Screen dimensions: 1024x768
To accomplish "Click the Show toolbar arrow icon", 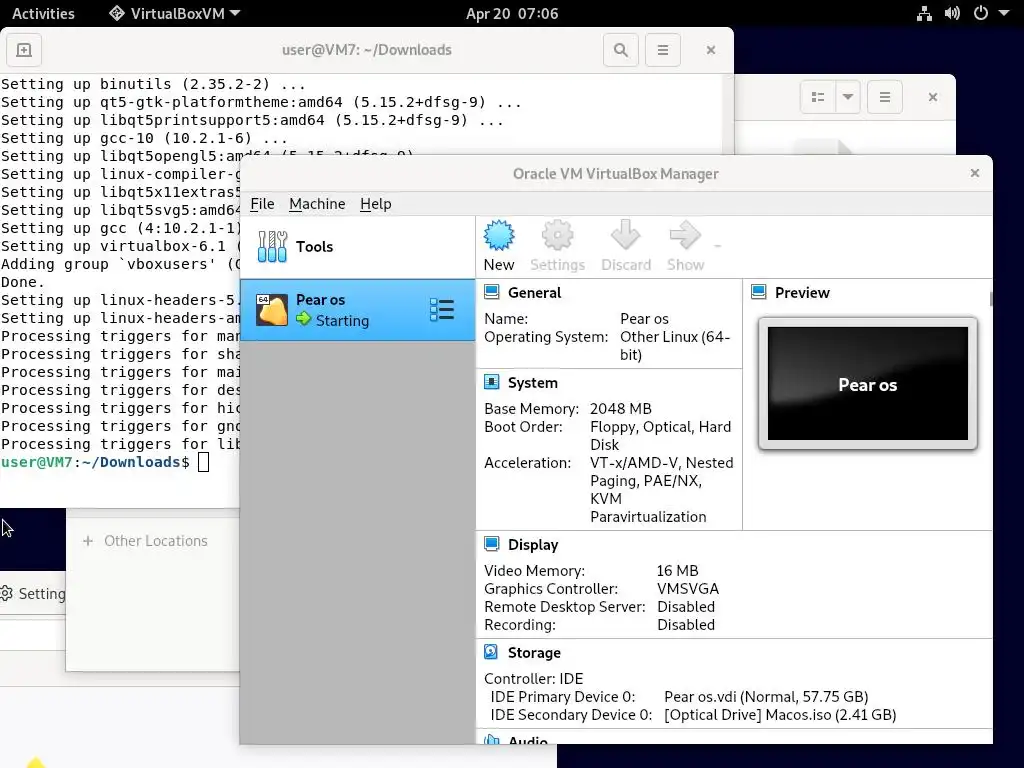I will (x=685, y=235).
